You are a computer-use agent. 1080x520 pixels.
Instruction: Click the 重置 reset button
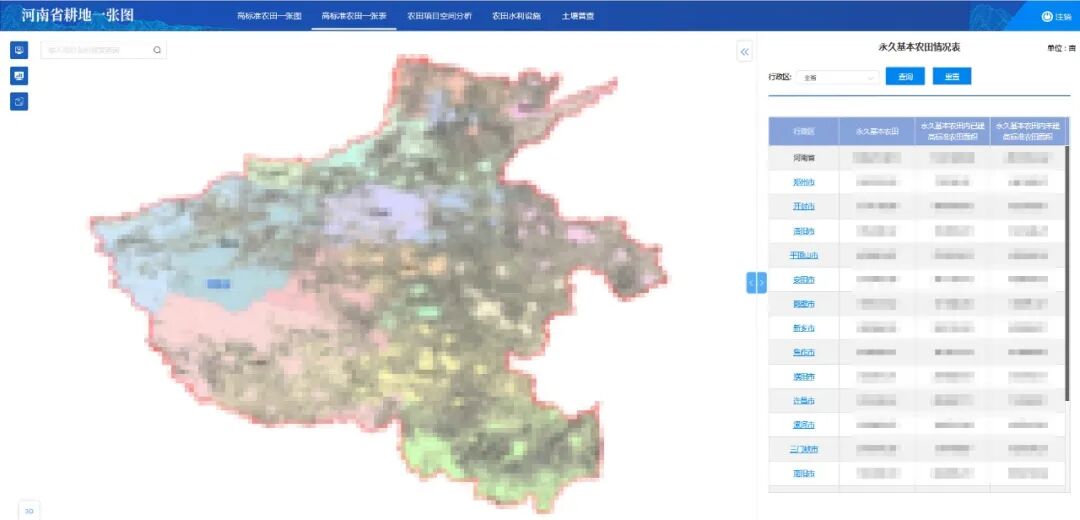[952, 76]
